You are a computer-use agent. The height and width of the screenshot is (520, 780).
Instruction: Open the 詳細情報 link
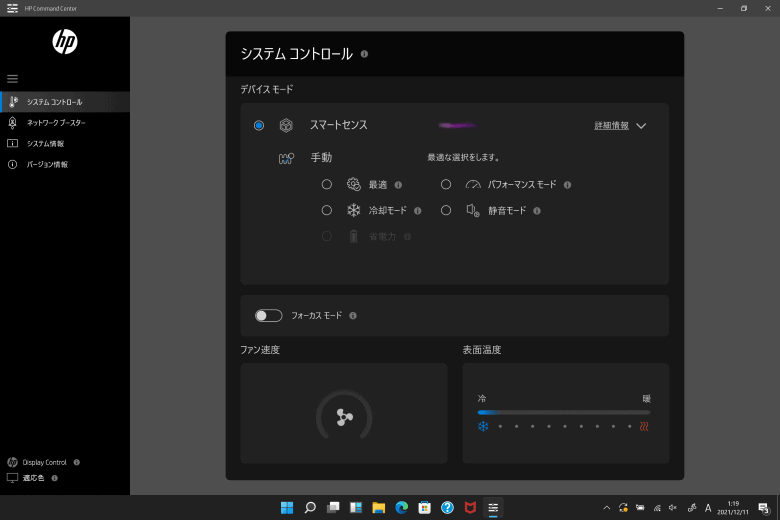pyautogui.click(x=611, y=126)
